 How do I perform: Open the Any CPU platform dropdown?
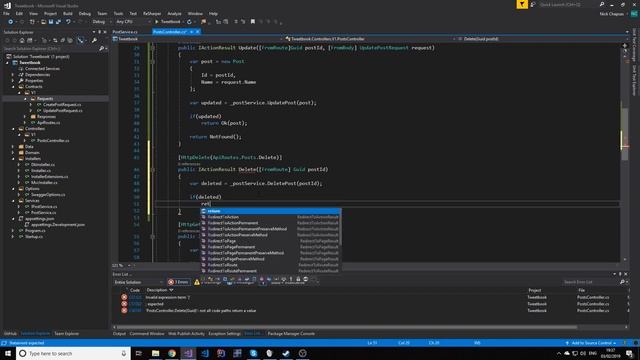click(133, 22)
